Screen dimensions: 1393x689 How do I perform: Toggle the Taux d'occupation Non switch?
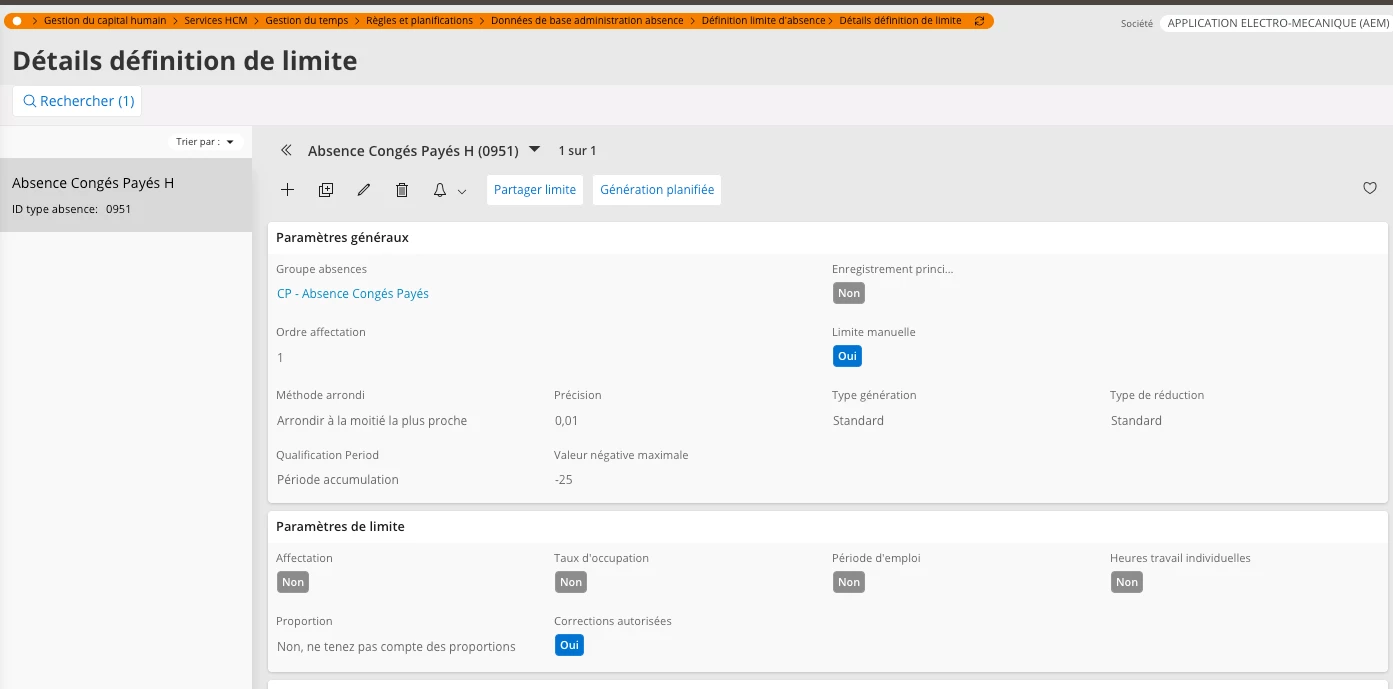point(571,582)
